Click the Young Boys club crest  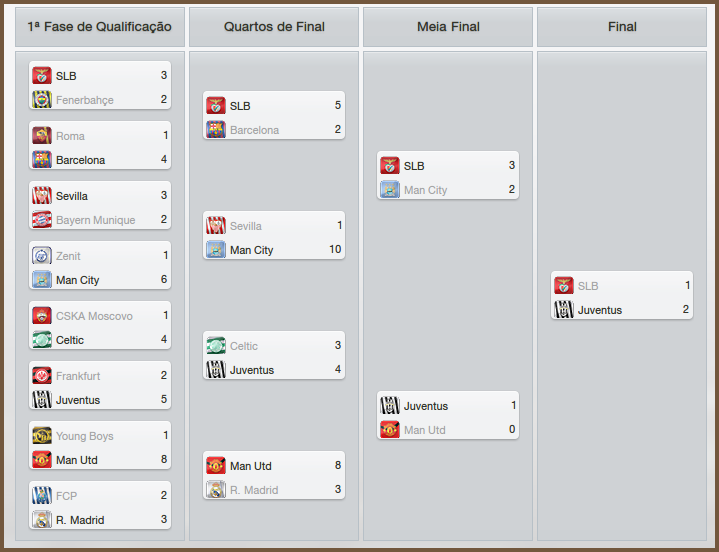pyautogui.click(x=41, y=436)
